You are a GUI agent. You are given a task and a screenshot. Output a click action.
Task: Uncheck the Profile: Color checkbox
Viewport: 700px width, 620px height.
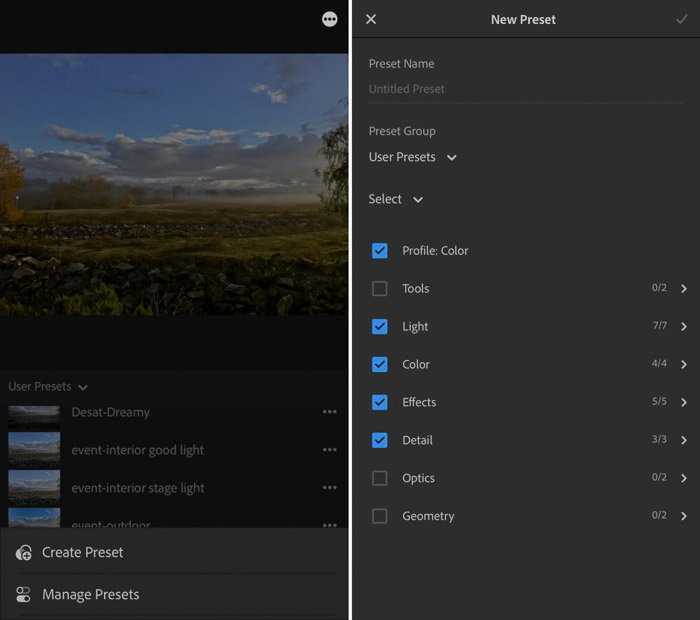click(x=379, y=250)
